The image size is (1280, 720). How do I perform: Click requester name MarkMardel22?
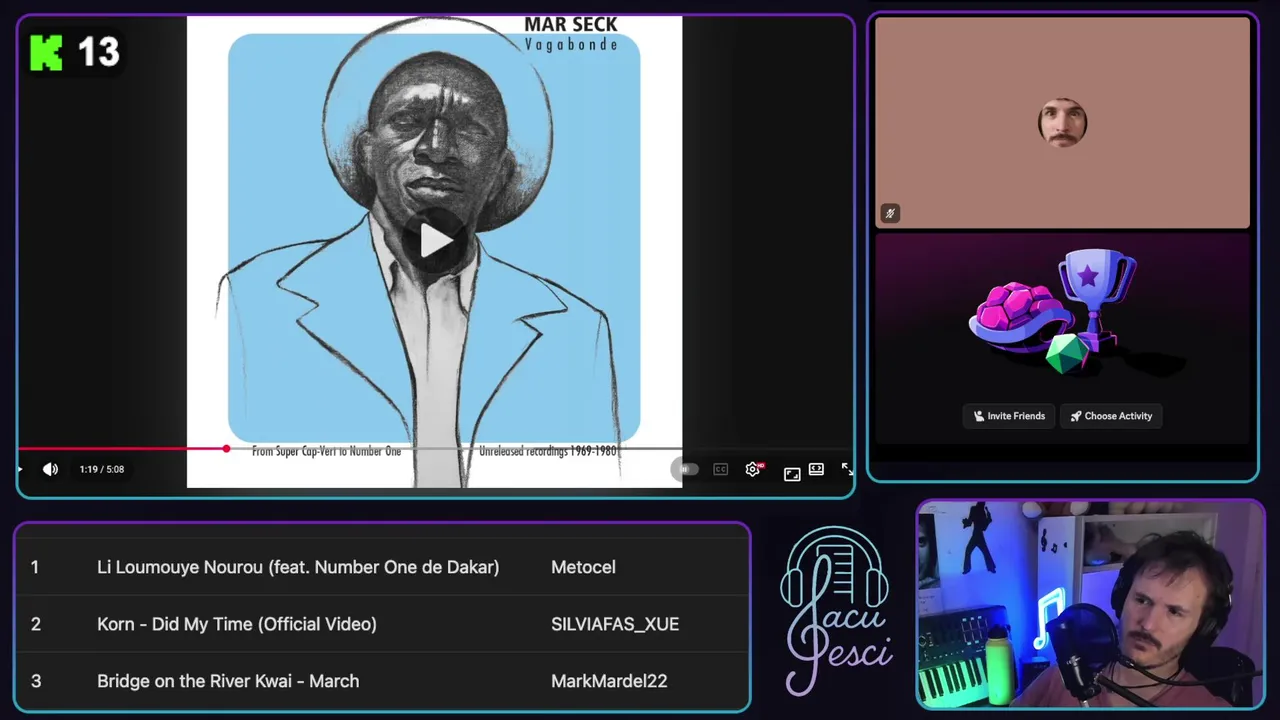(x=609, y=681)
